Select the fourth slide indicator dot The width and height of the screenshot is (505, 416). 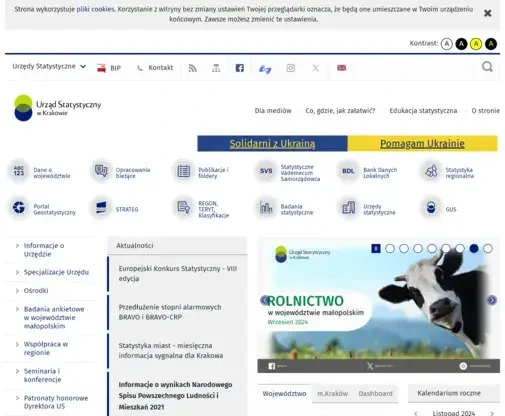pyautogui.click(x=432, y=249)
